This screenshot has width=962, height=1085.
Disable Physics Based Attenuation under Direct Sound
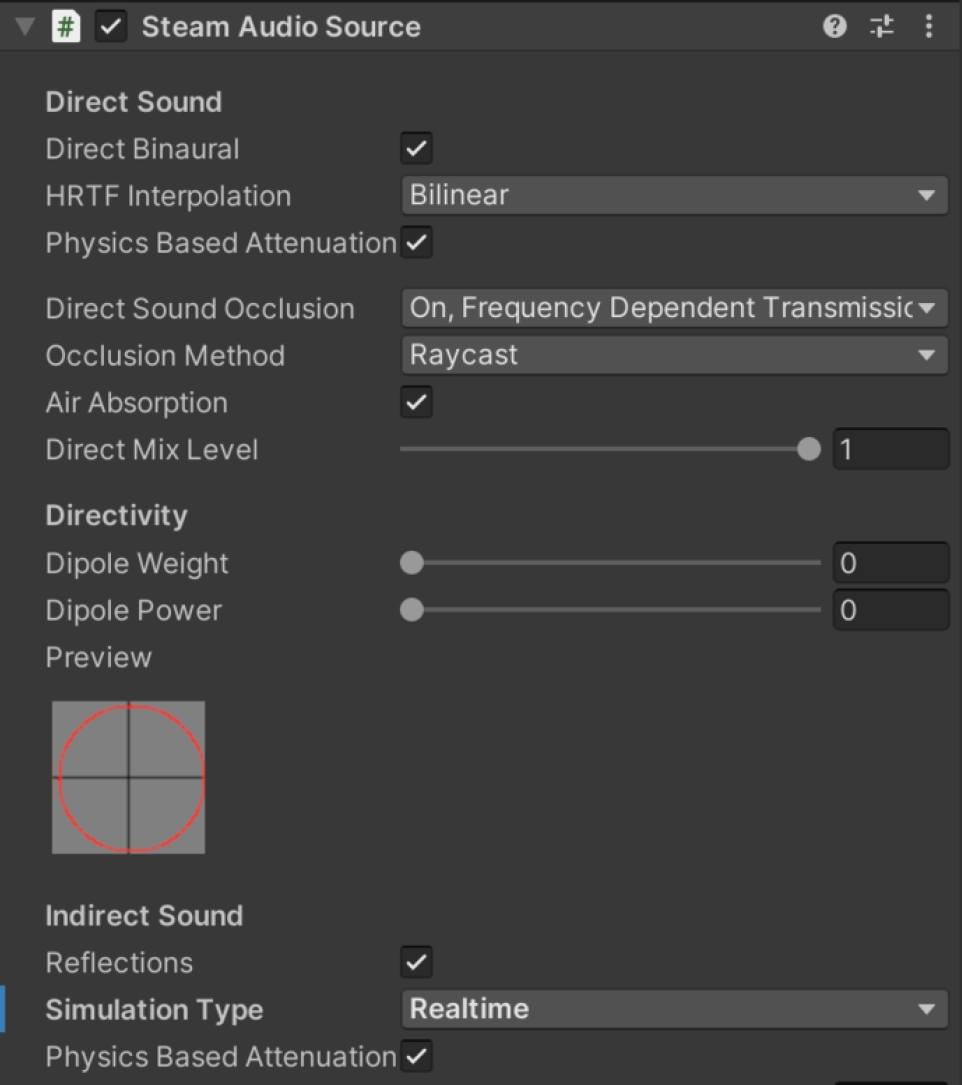(415, 242)
